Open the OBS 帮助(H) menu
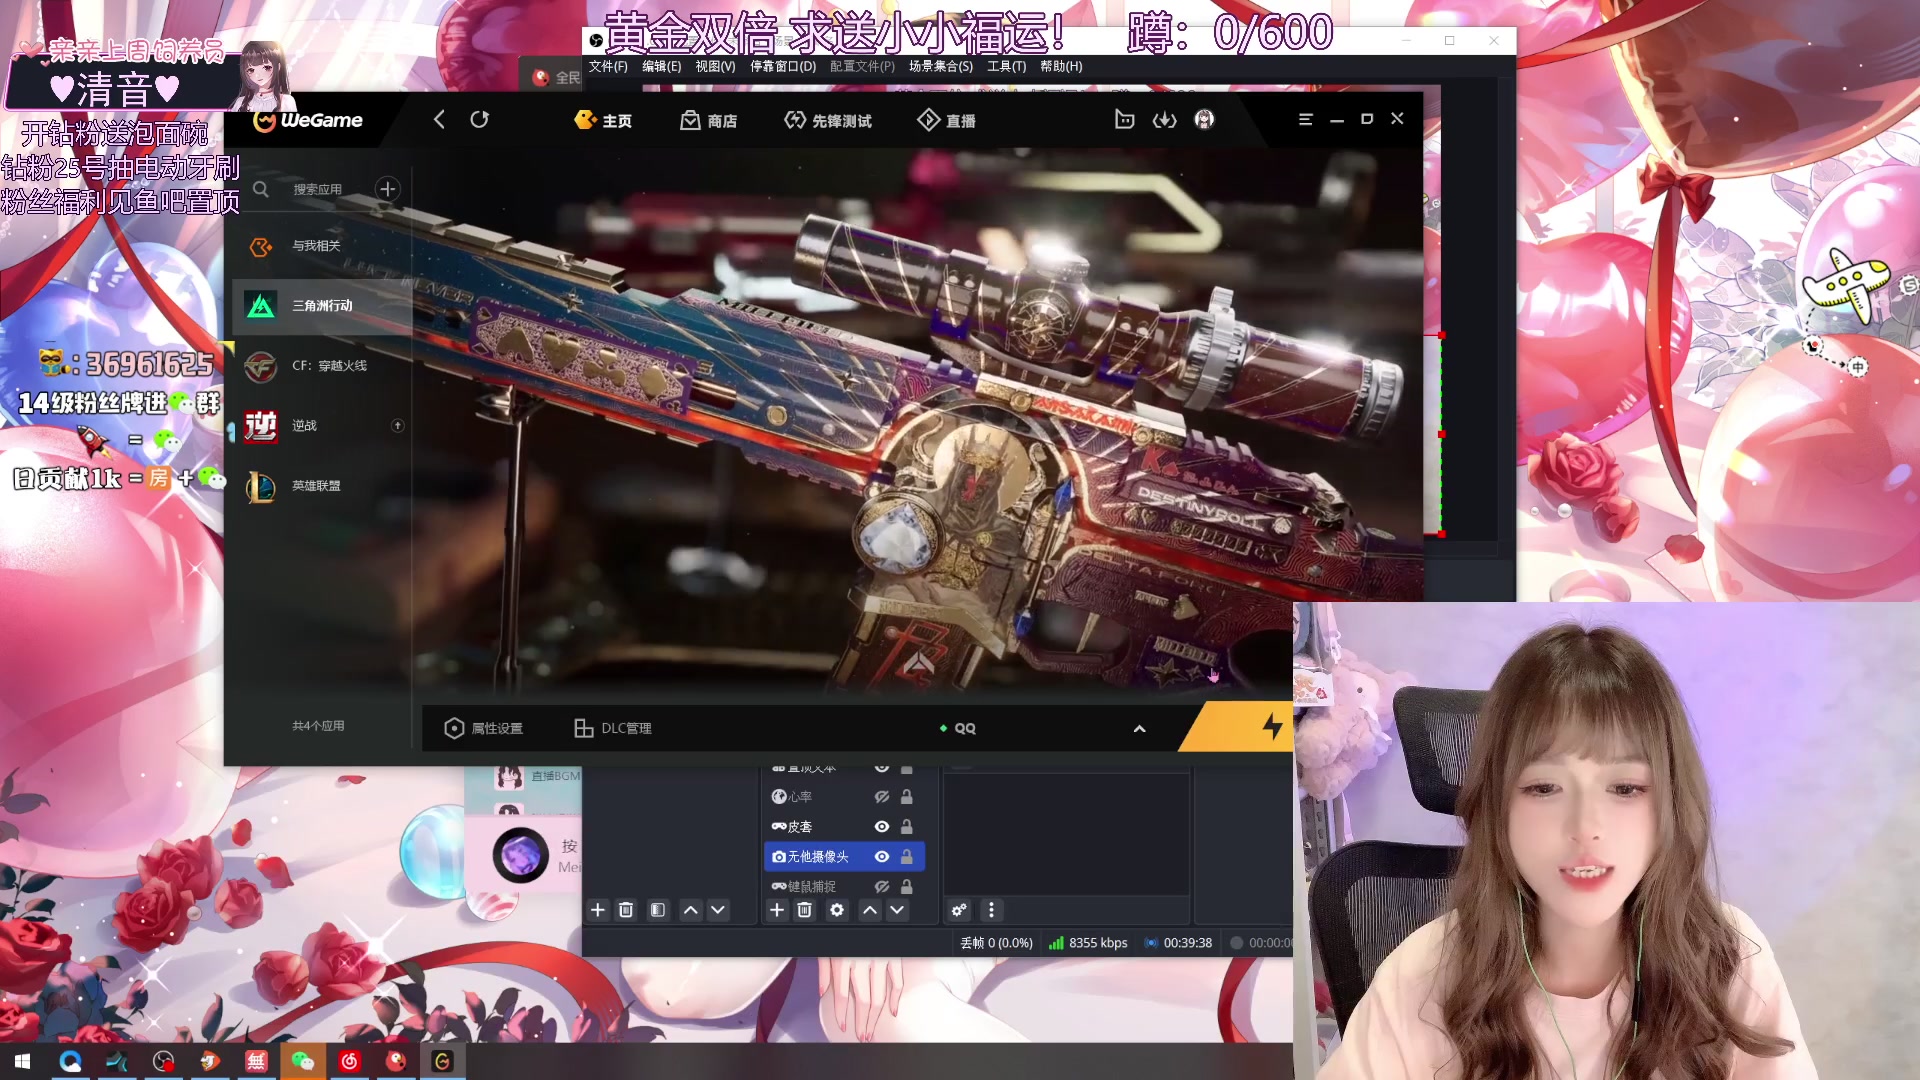Image resolution: width=1920 pixels, height=1080 pixels. pyautogui.click(x=1061, y=67)
